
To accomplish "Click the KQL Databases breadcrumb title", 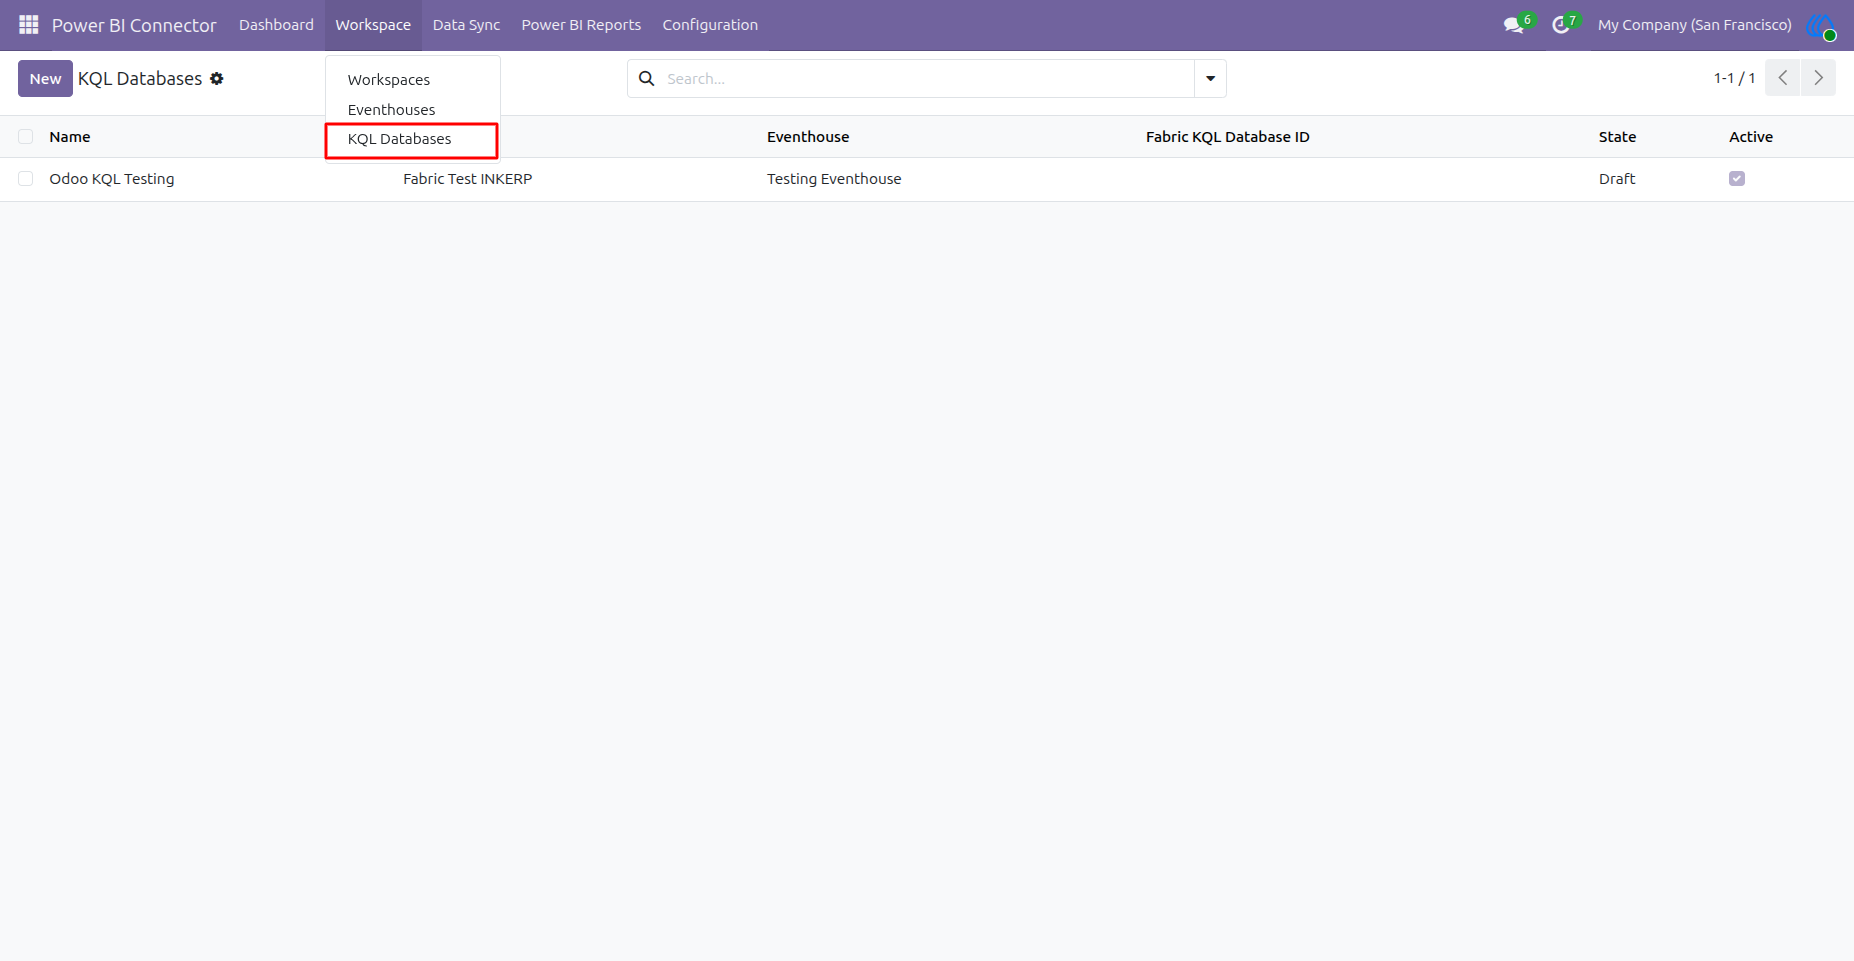I will tap(140, 78).
